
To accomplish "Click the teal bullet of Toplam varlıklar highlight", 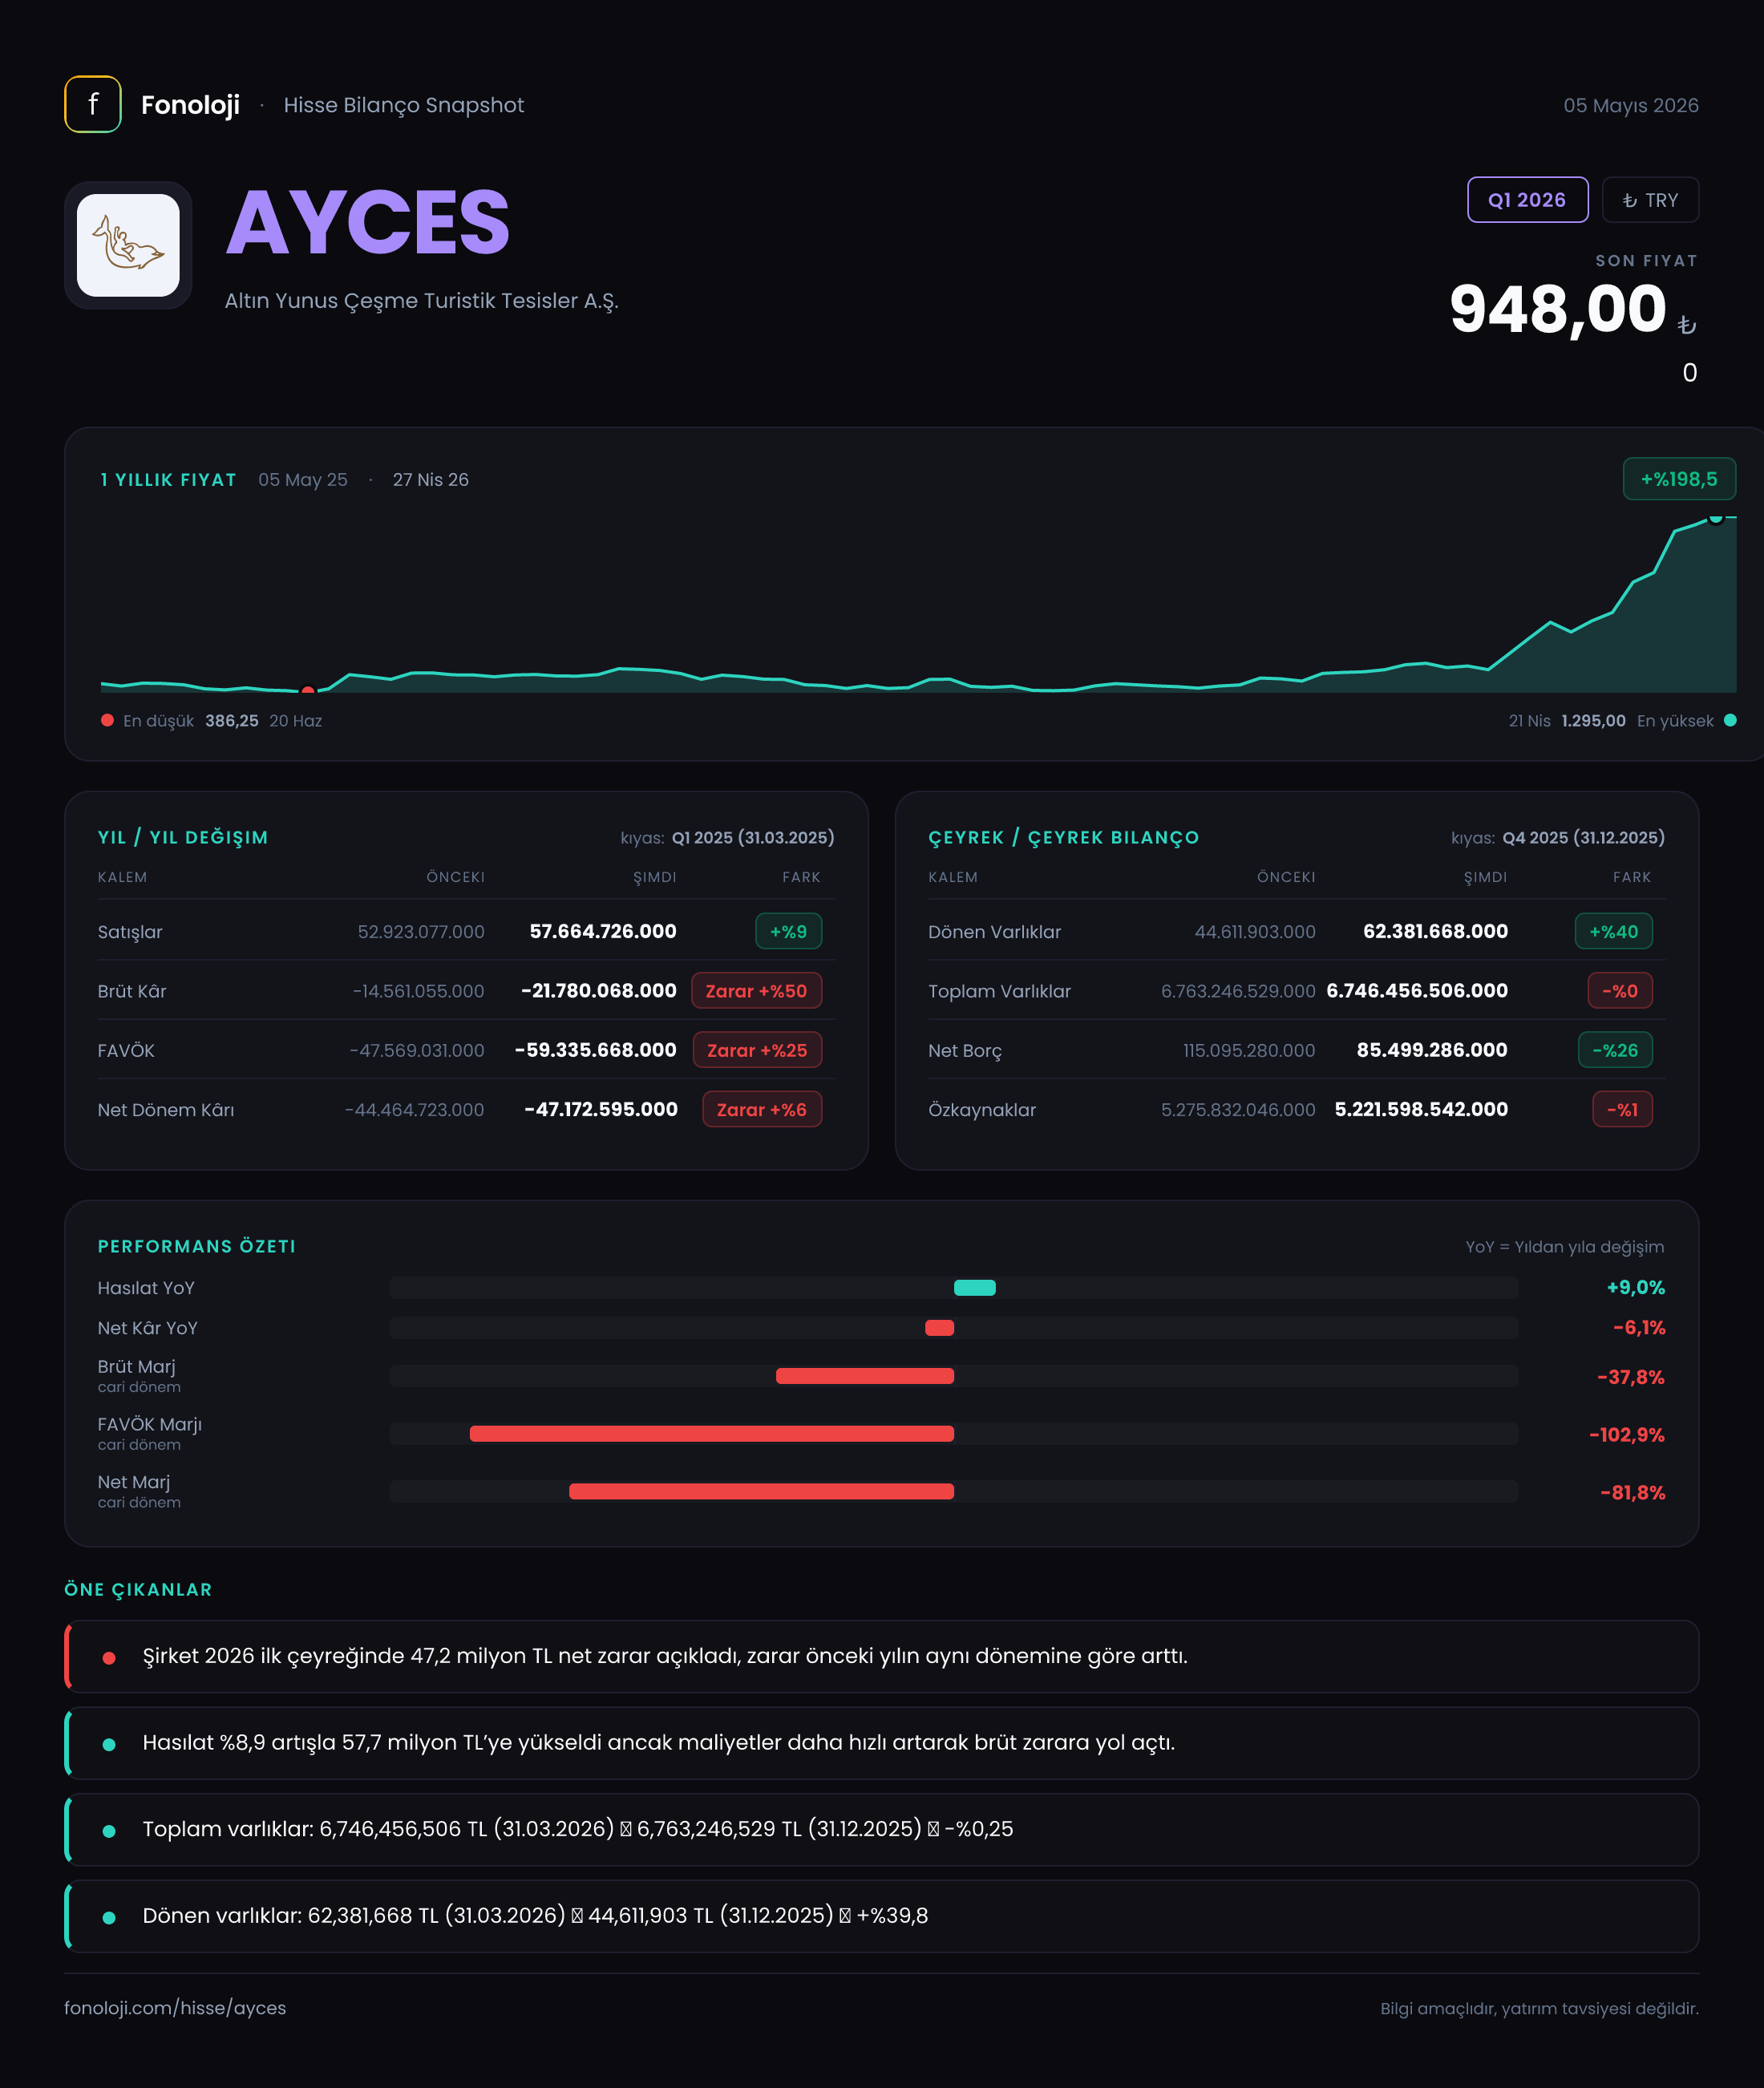I will click(x=109, y=1831).
